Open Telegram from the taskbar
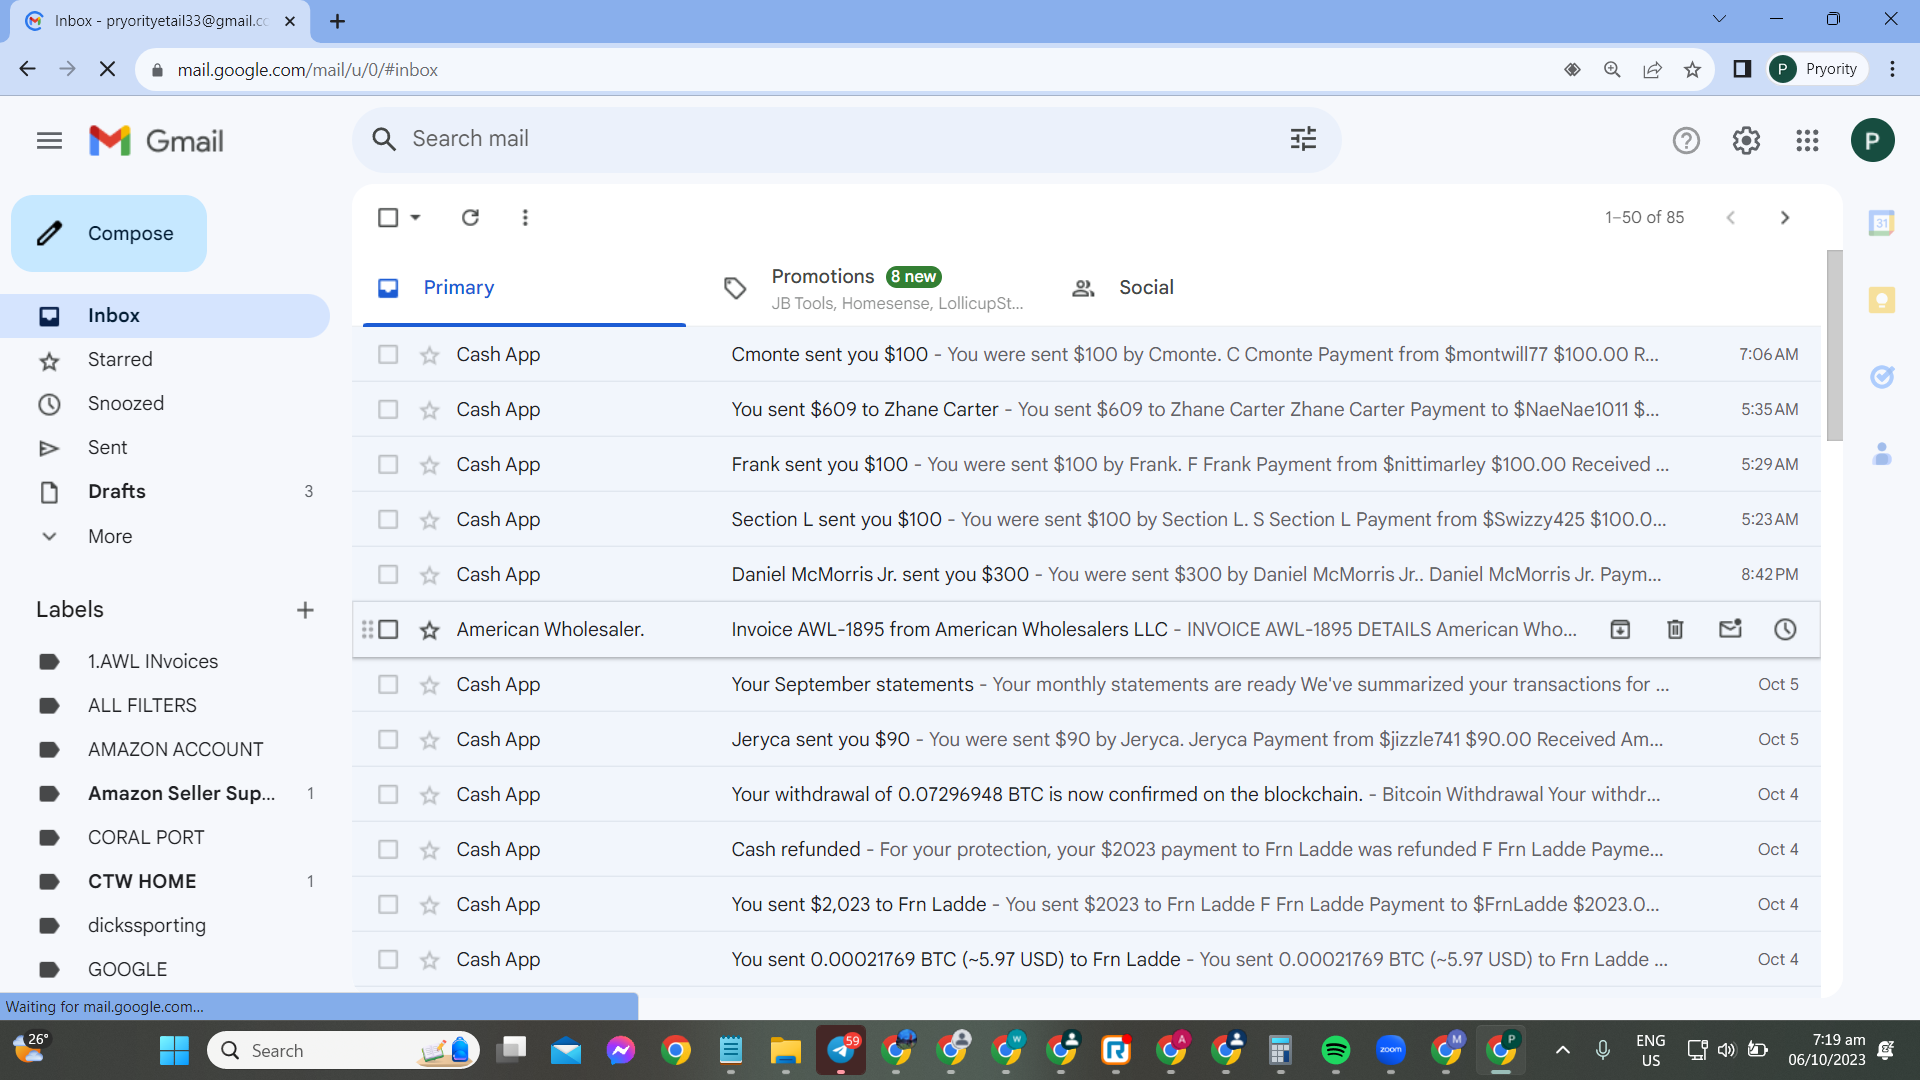 pyautogui.click(x=841, y=1050)
